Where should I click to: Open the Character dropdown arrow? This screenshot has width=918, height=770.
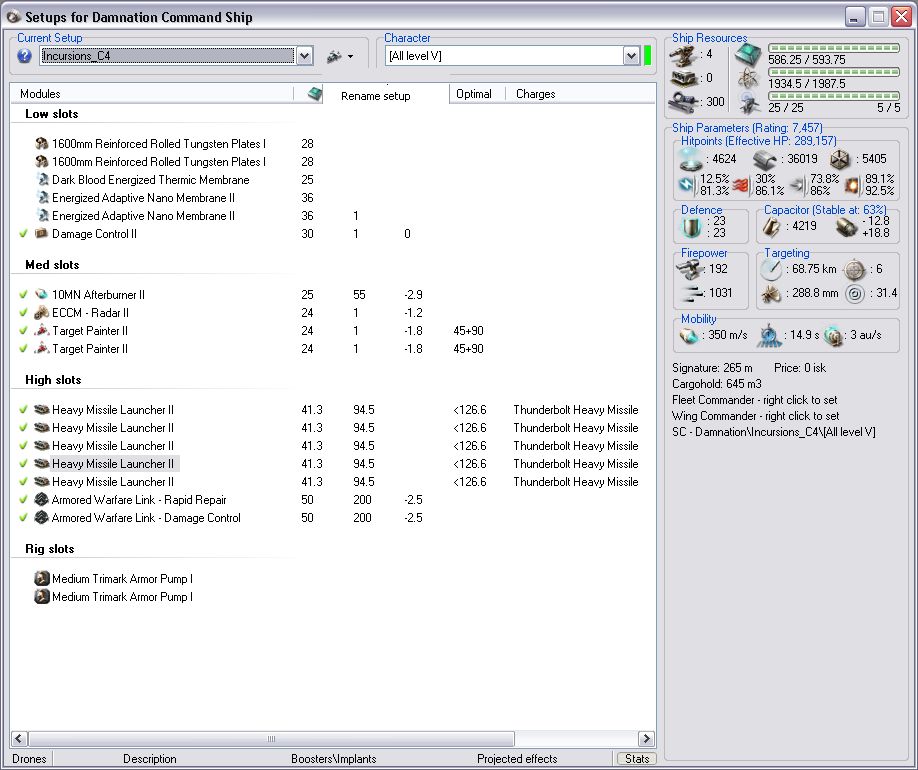point(631,56)
